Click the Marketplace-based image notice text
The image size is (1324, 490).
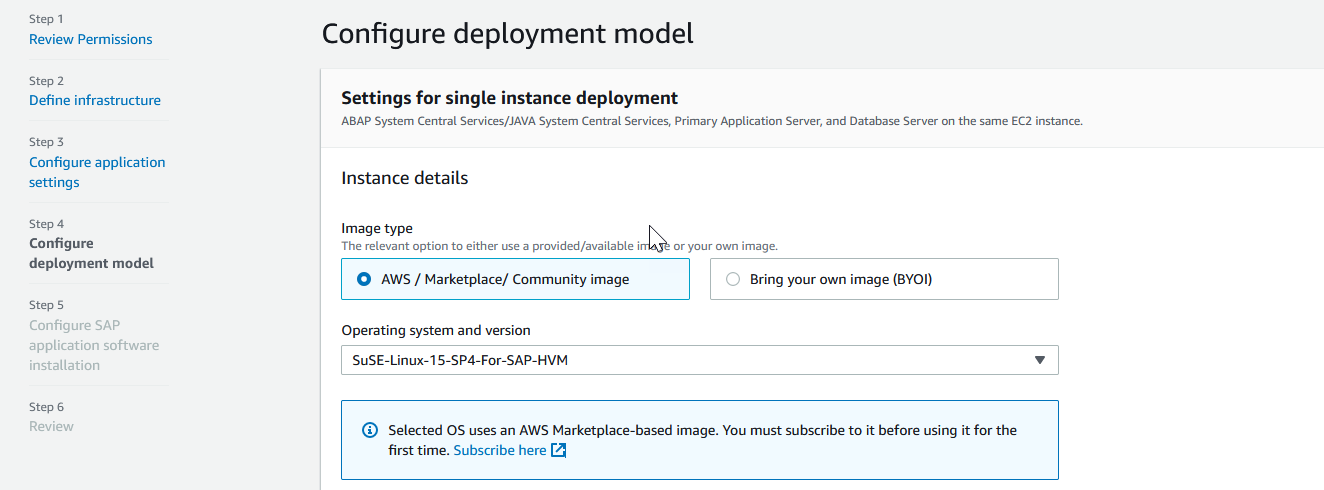(702, 431)
